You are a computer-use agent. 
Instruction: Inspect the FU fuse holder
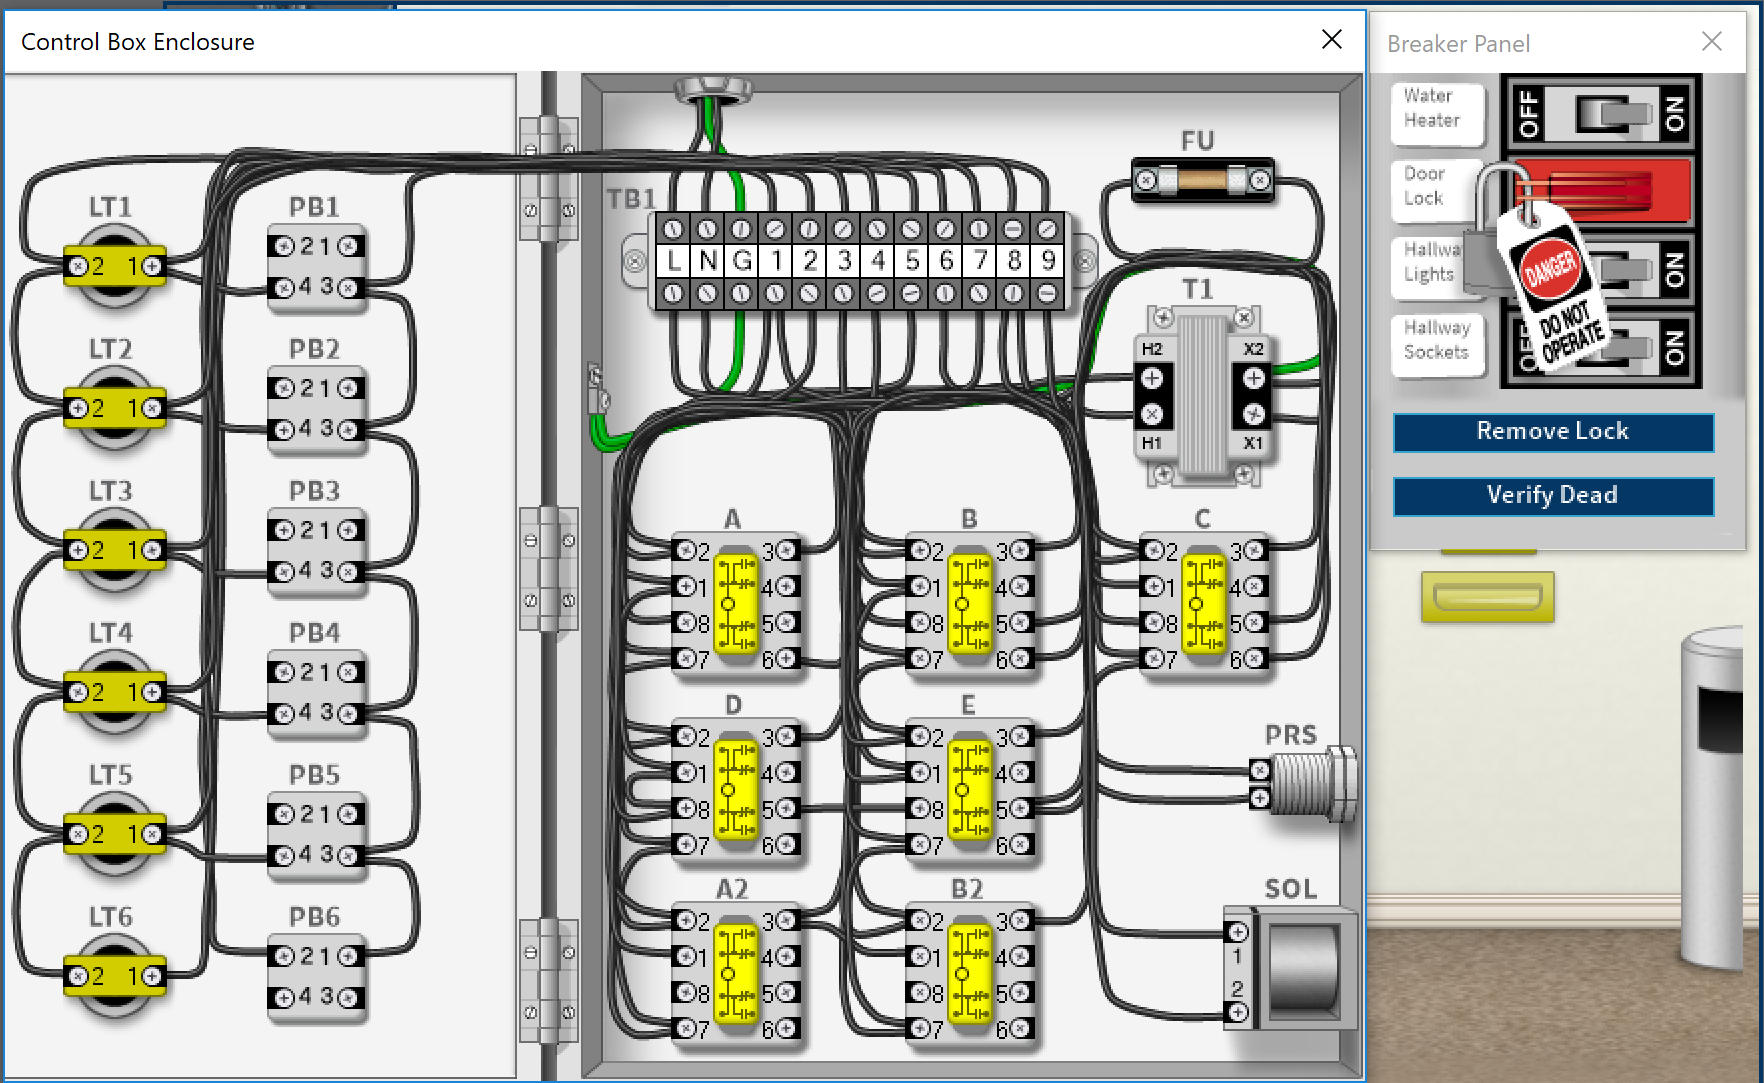(x=1202, y=181)
